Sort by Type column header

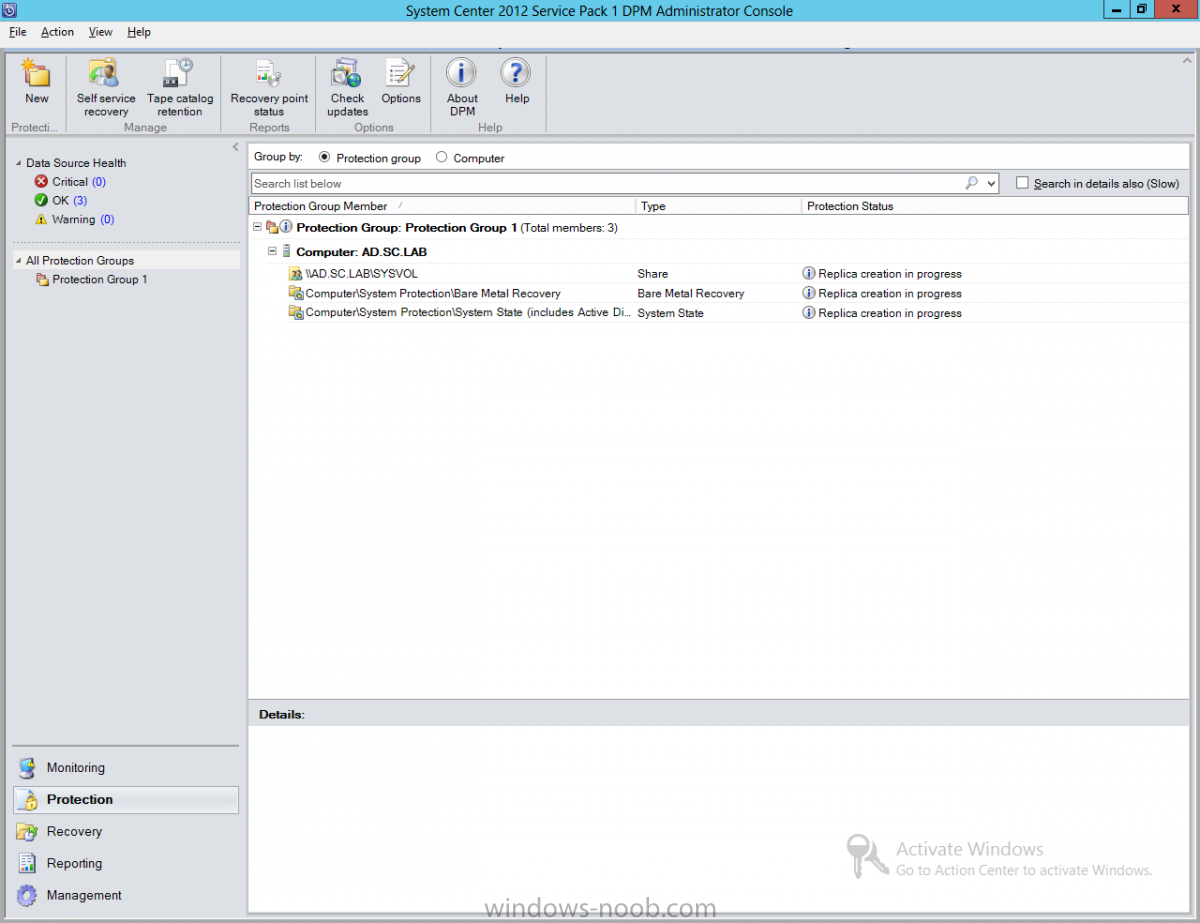pyautogui.click(x=718, y=206)
